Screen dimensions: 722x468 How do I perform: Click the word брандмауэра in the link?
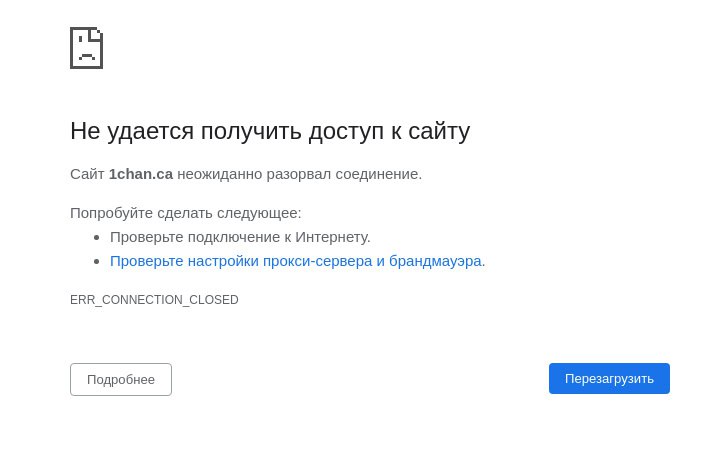coord(435,261)
